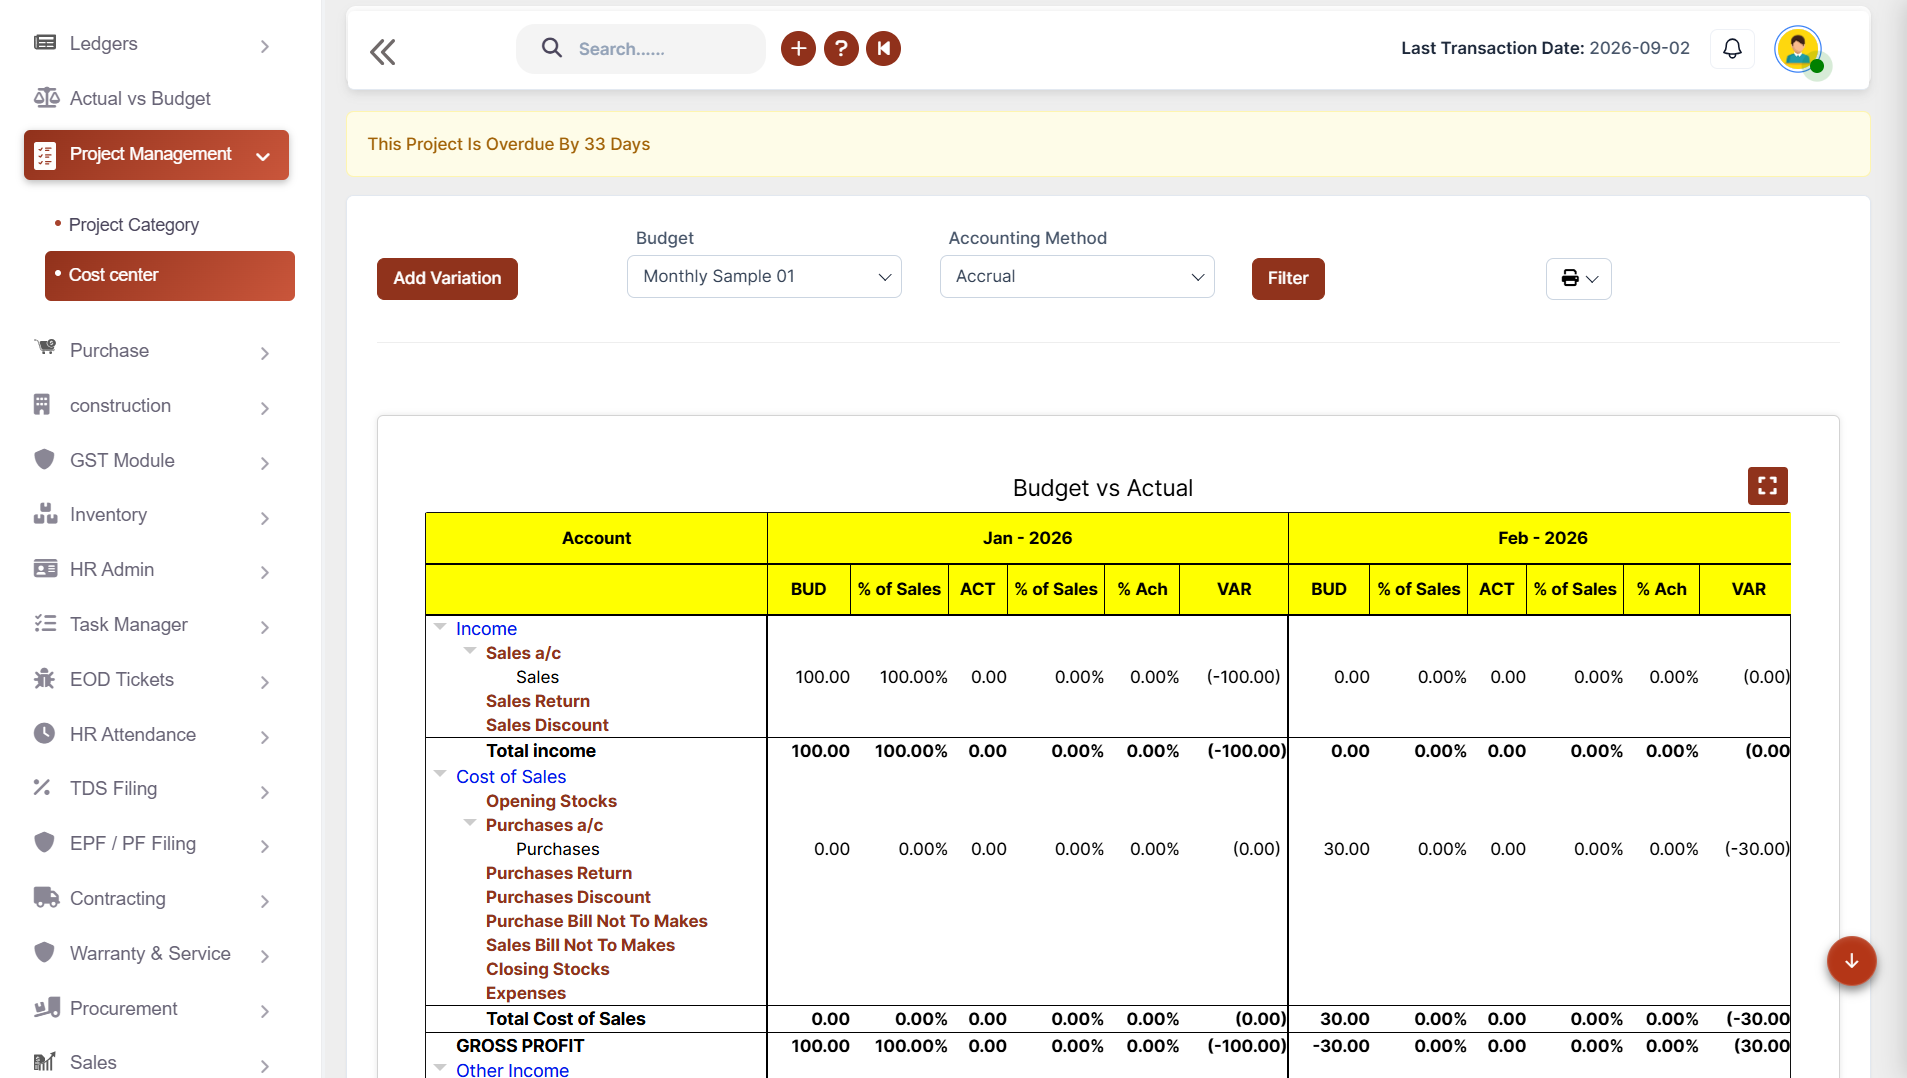Click the construction building icon
This screenshot has height=1078, width=1907.
tap(42, 404)
